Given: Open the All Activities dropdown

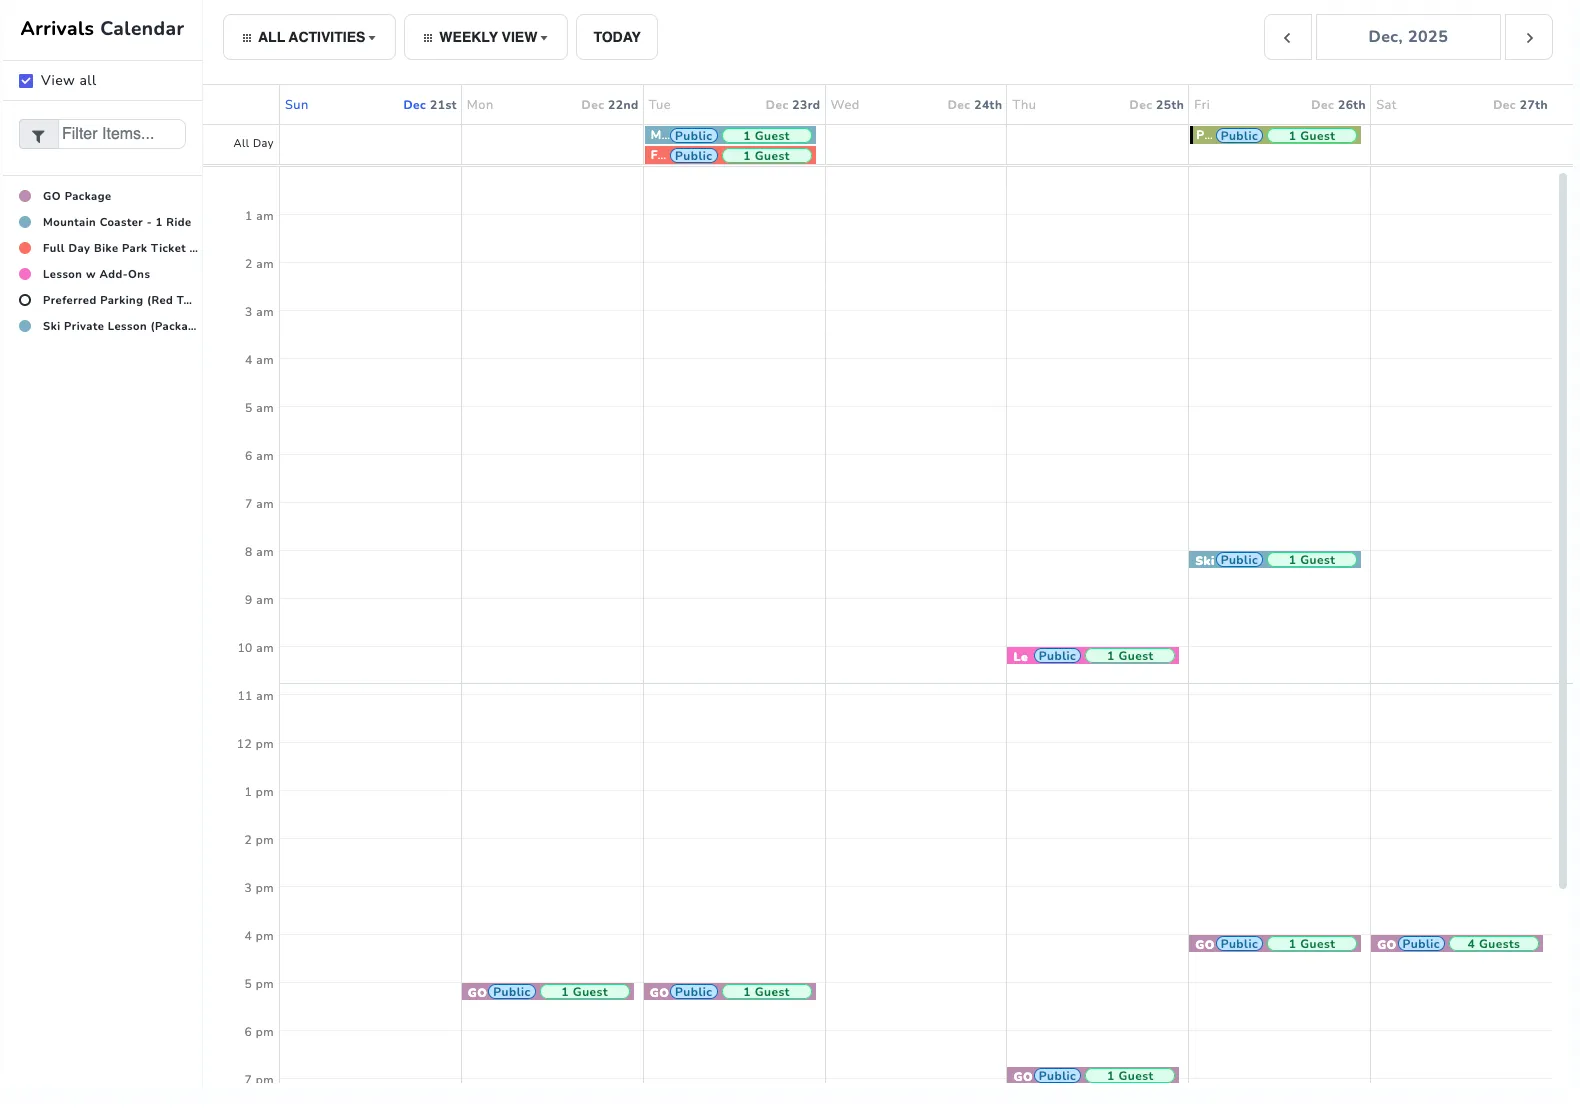Looking at the screenshot, I should tap(309, 37).
